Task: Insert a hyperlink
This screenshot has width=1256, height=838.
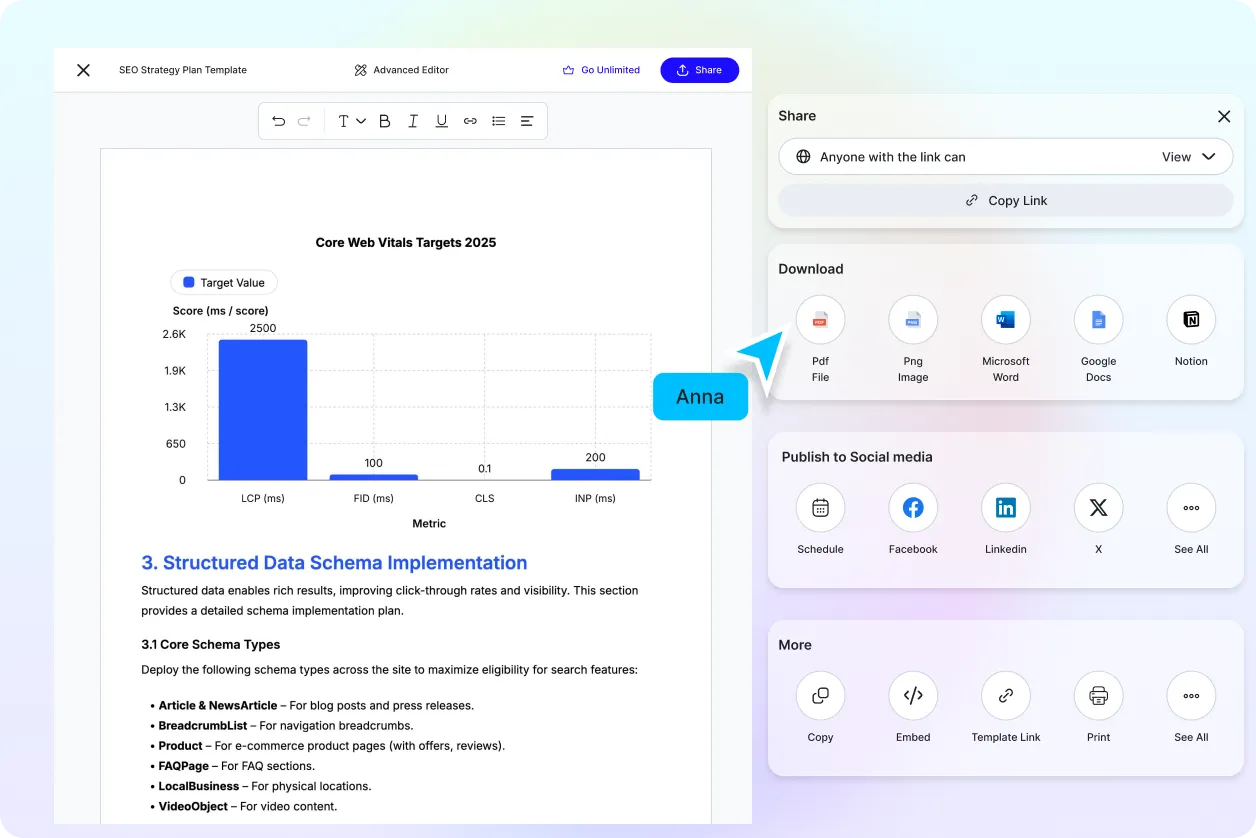Action: pyautogui.click(x=470, y=121)
